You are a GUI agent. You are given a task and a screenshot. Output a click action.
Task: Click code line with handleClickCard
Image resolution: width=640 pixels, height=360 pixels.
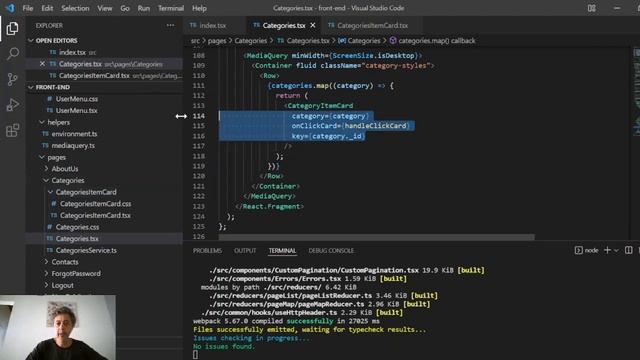(x=350, y=126)
